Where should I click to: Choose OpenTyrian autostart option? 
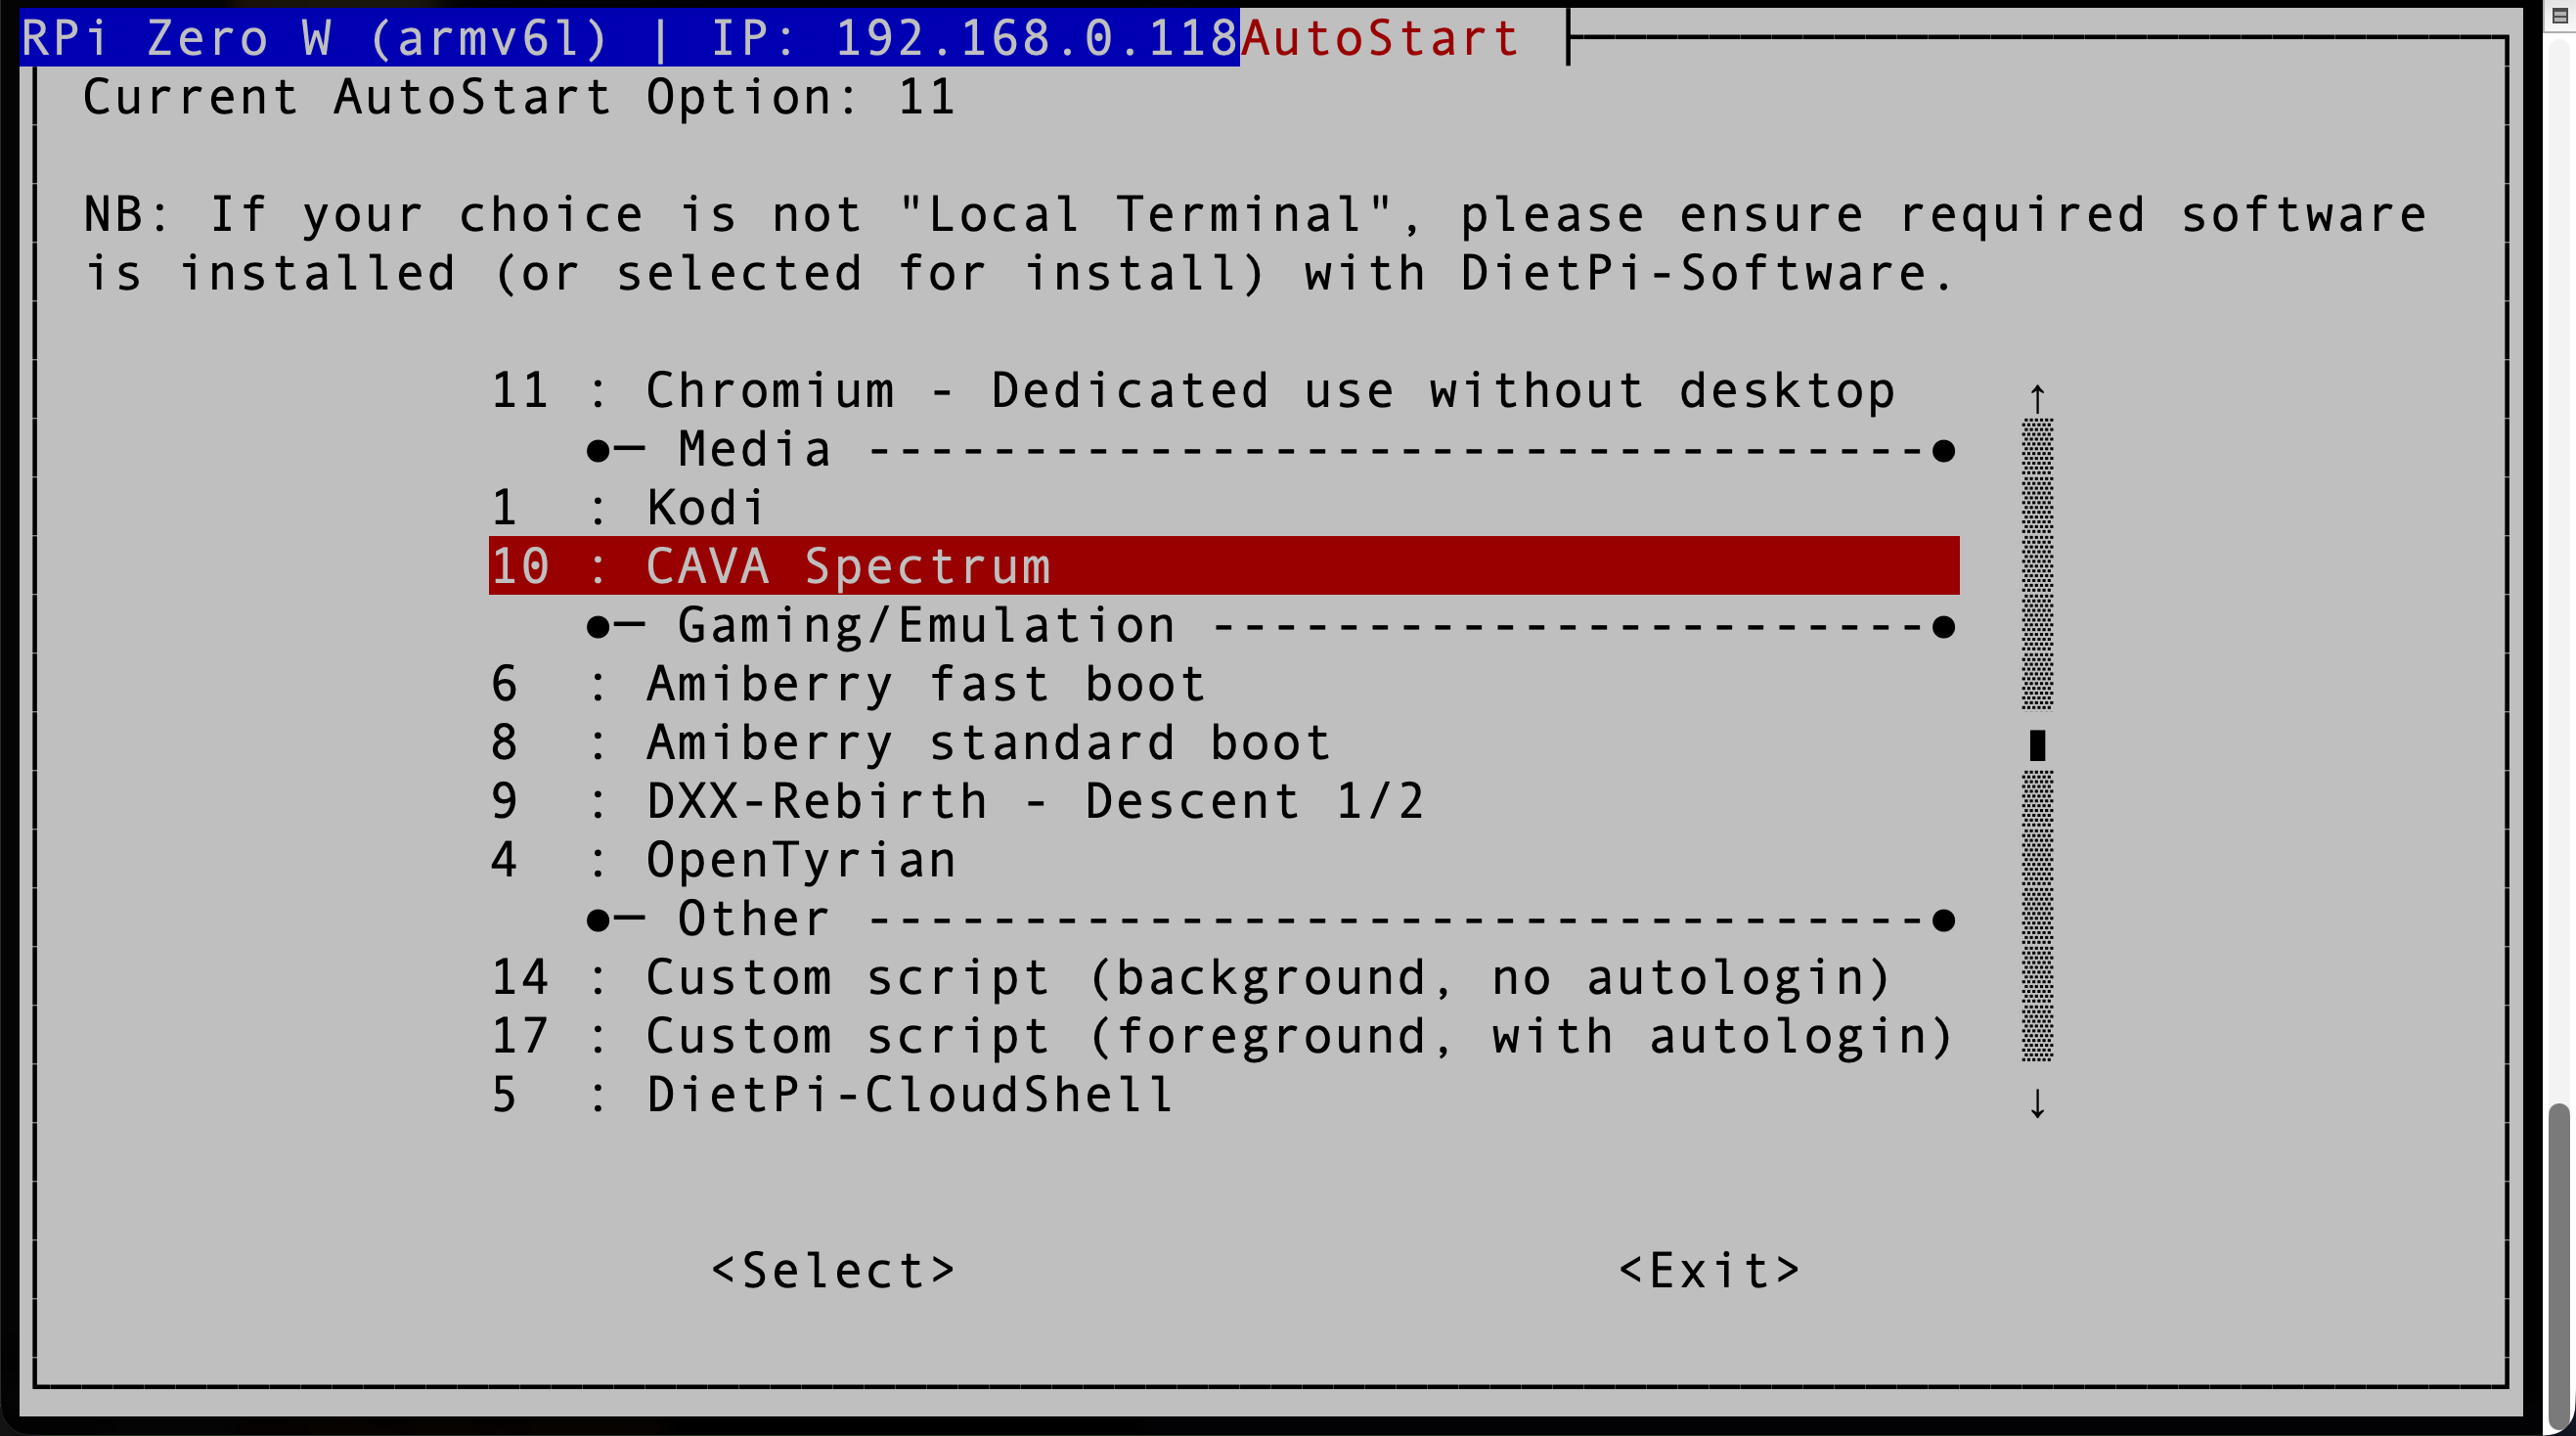point(1223,859)
